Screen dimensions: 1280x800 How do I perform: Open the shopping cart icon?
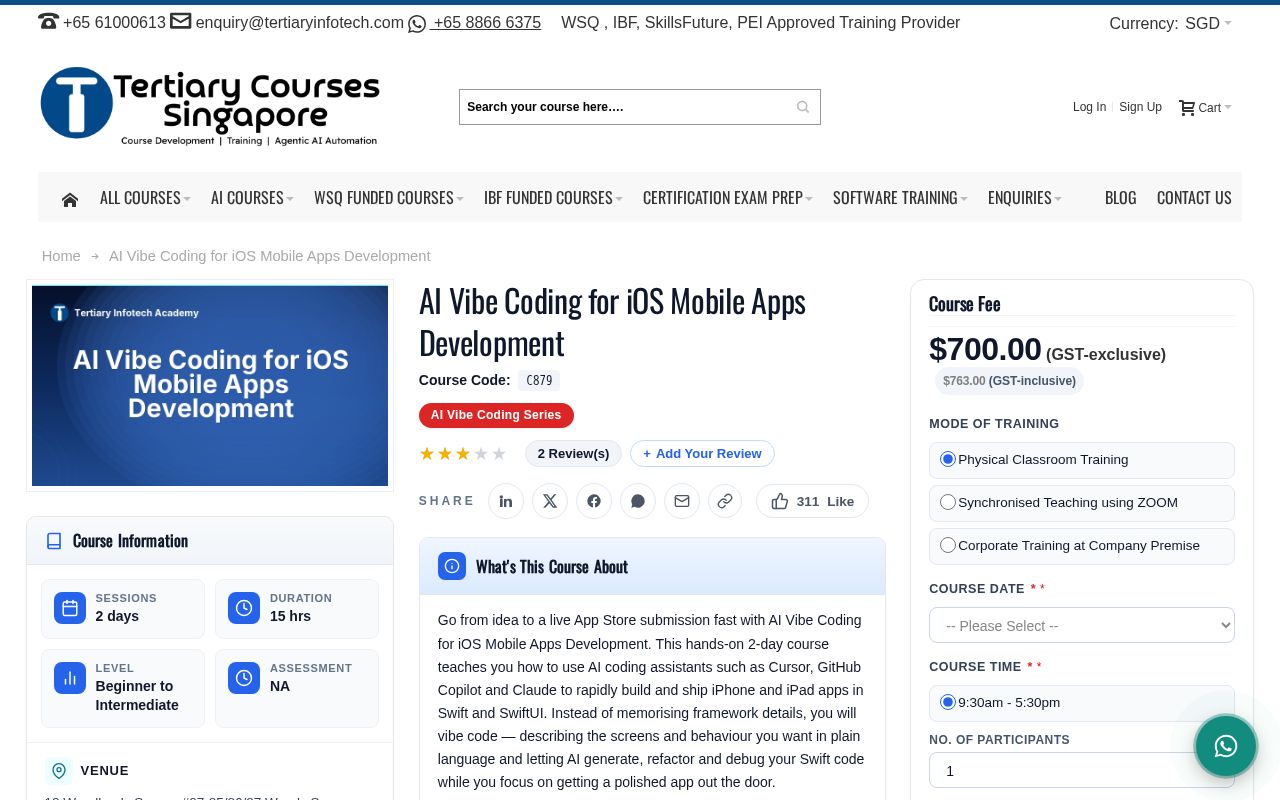(x=1187, y=107)
